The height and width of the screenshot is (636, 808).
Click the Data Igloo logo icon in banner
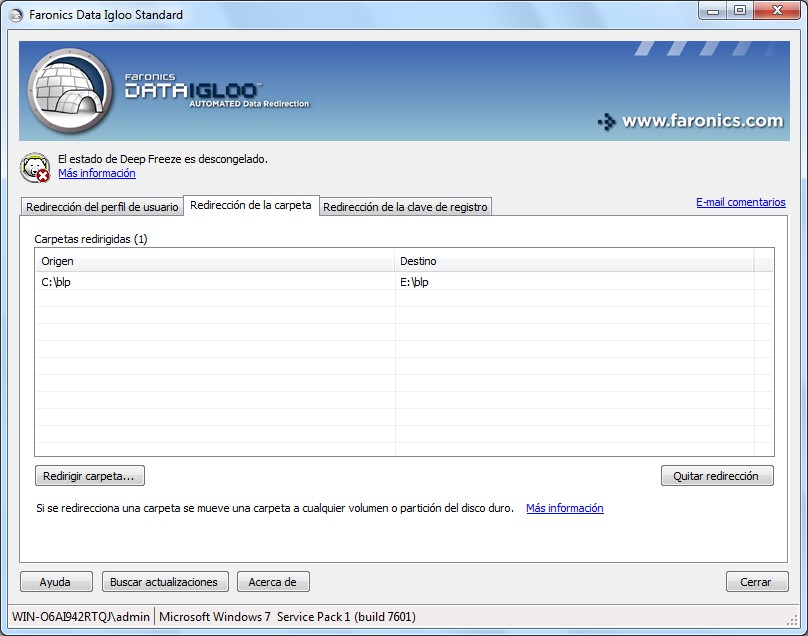point(70,91)
